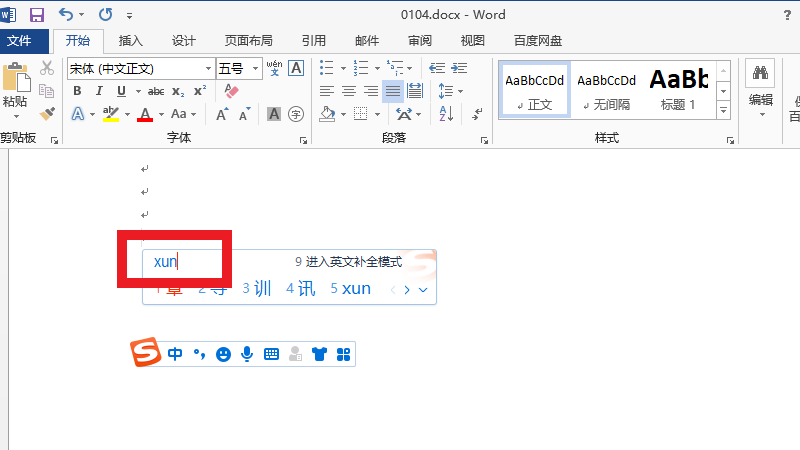The image size is (800, 450).
Task: Open the 页面布局 tab
Action: (x=249, y=41)
